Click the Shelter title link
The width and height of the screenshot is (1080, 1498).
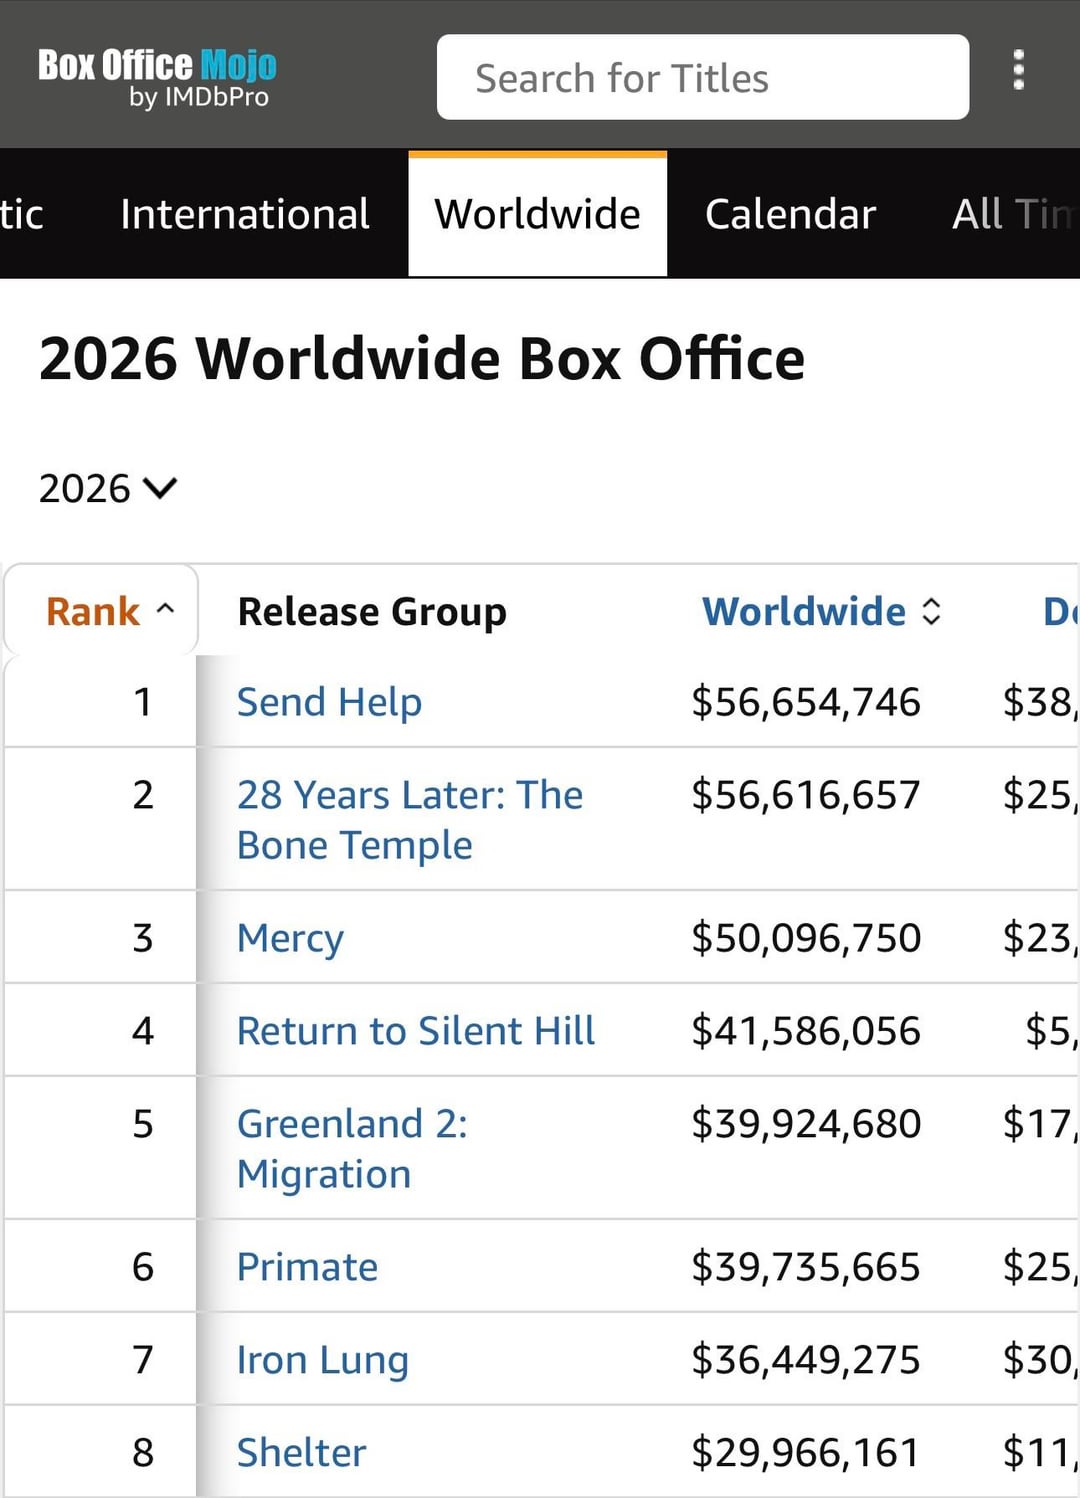pos(301,1453)
